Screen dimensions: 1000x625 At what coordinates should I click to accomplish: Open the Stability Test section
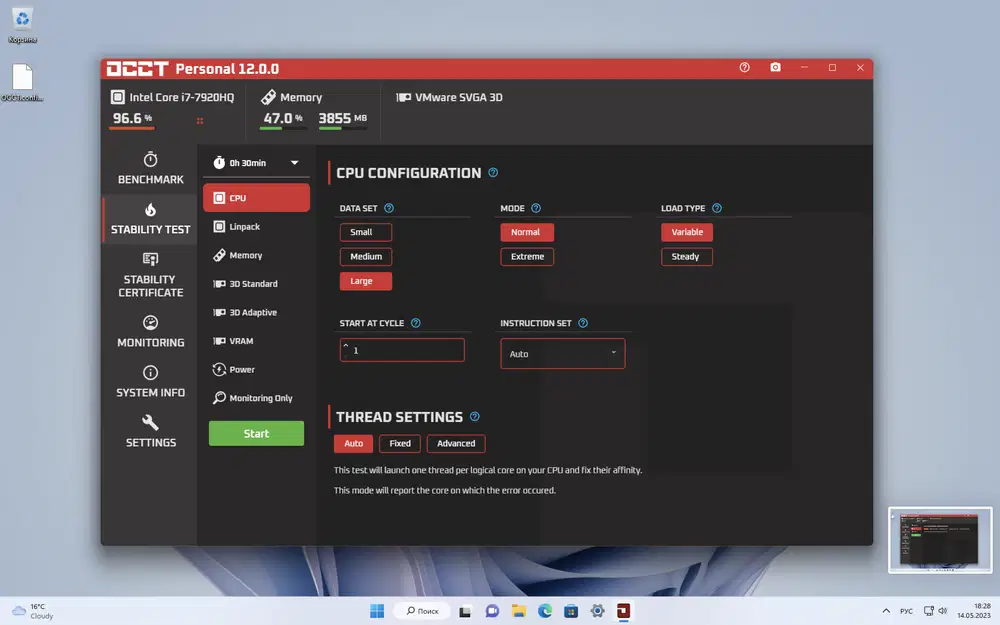tap(151, 219)
